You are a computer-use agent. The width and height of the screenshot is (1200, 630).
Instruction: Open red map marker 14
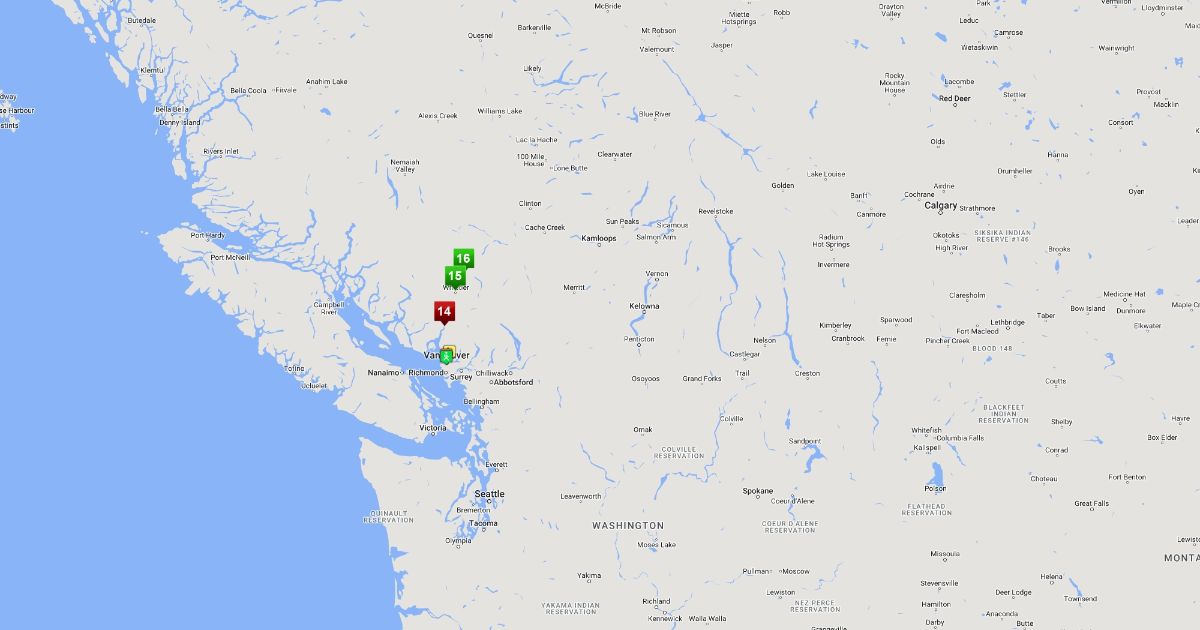click(444, 312)
